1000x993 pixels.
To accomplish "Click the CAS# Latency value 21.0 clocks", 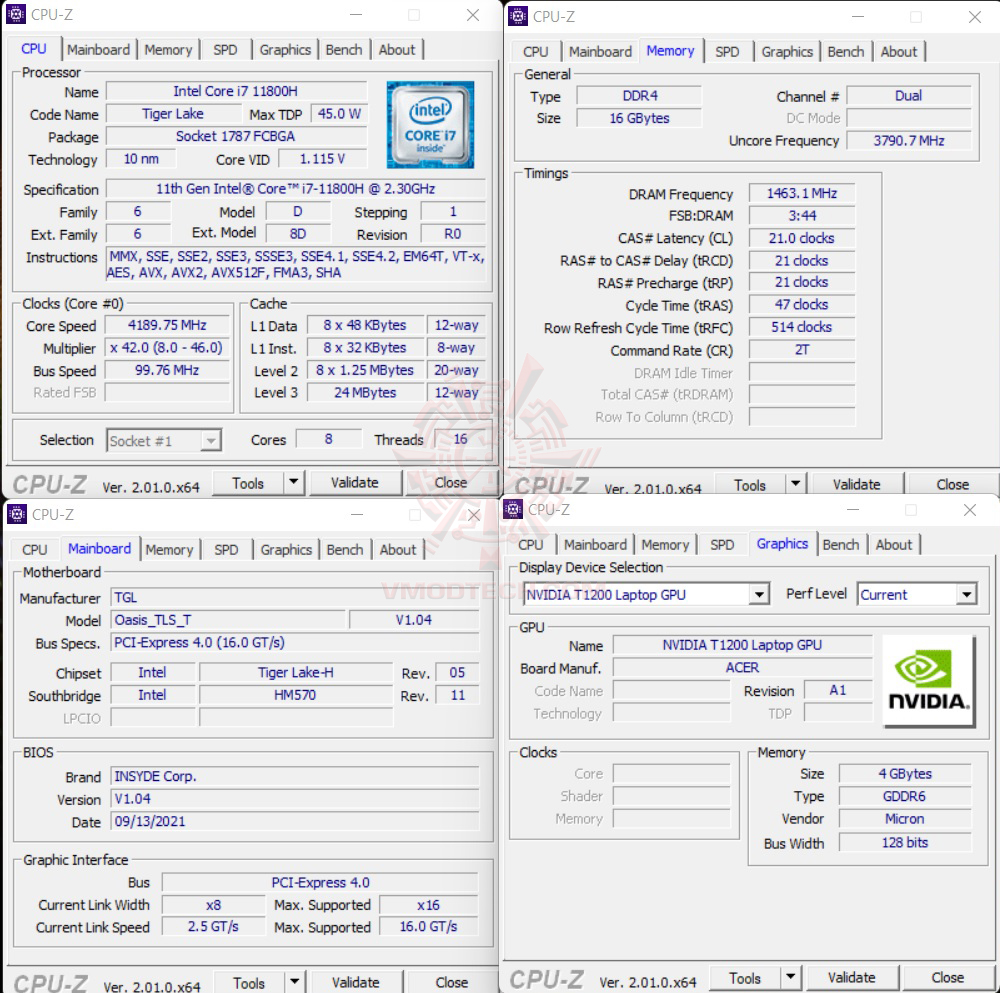I will click(802, 238).
